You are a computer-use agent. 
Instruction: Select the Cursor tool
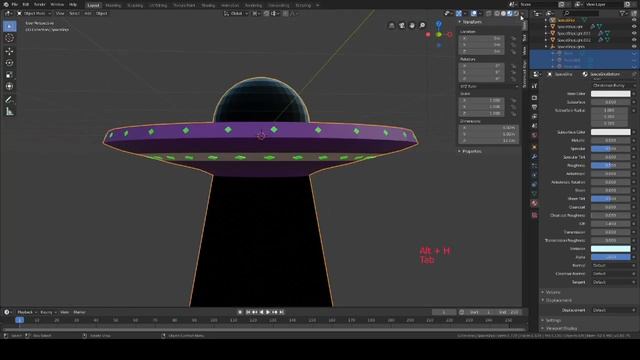tap(9, 38)
